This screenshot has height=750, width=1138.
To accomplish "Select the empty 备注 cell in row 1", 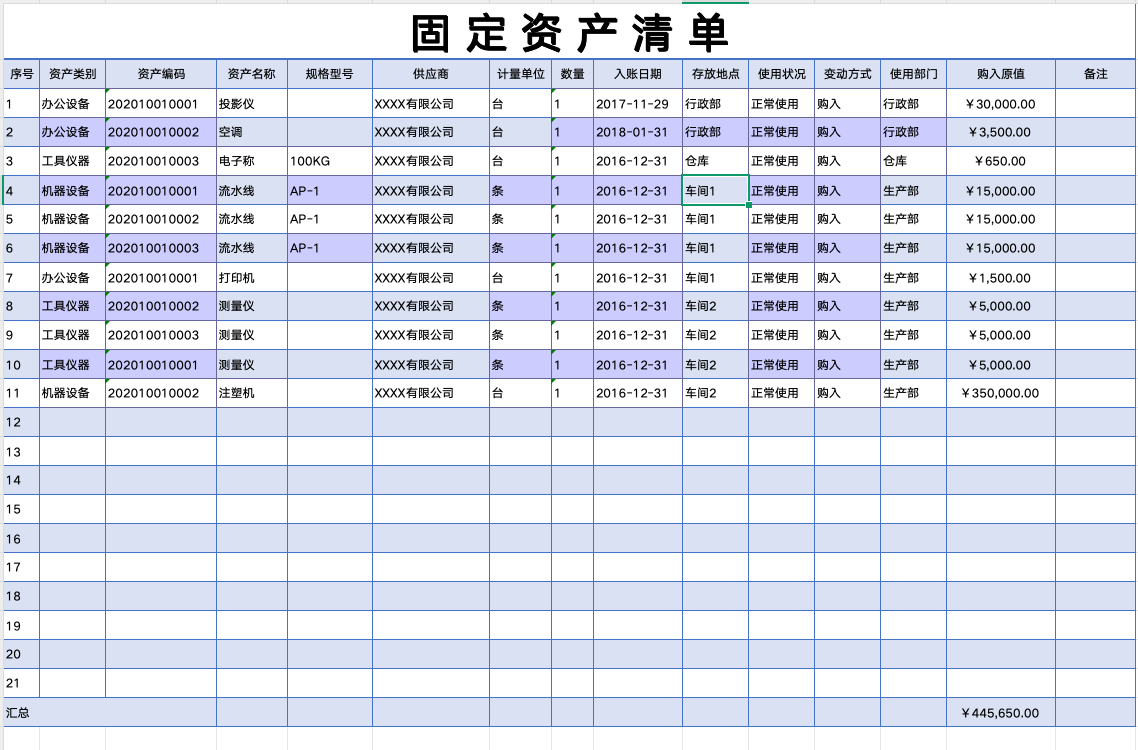I will click(x=1095, y=104).
